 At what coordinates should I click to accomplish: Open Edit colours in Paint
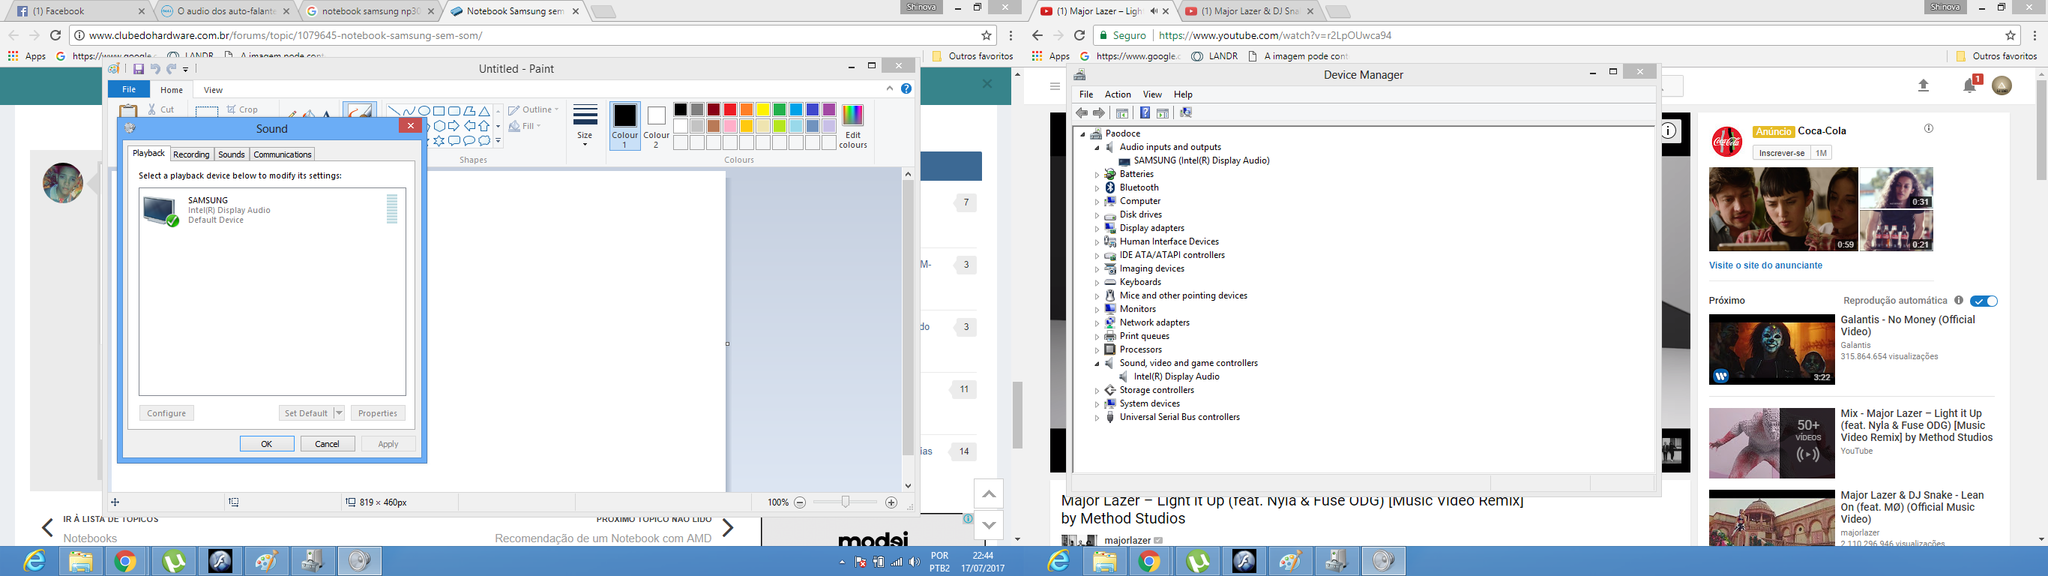(853, 126)
